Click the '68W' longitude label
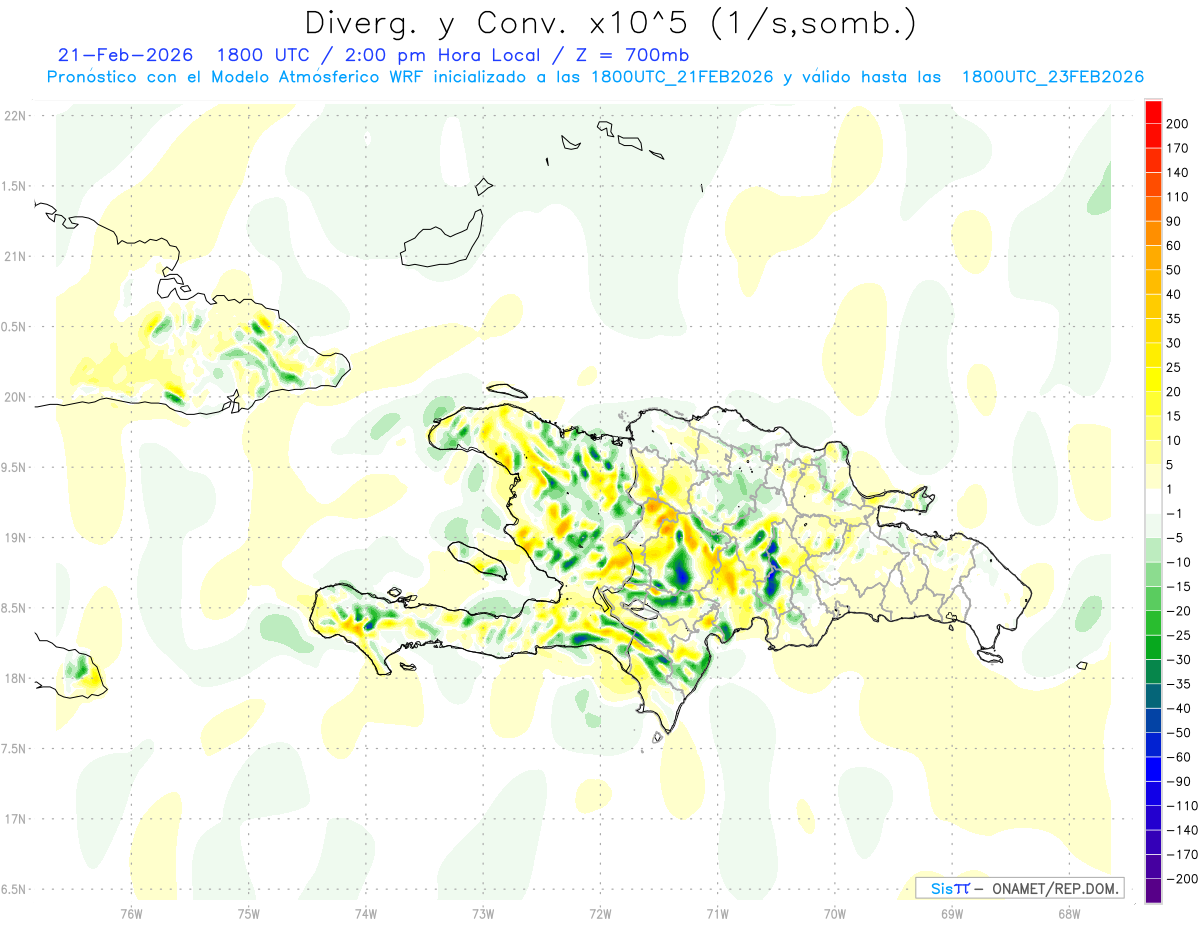 pyautogui.click(x=1068, y=913)
